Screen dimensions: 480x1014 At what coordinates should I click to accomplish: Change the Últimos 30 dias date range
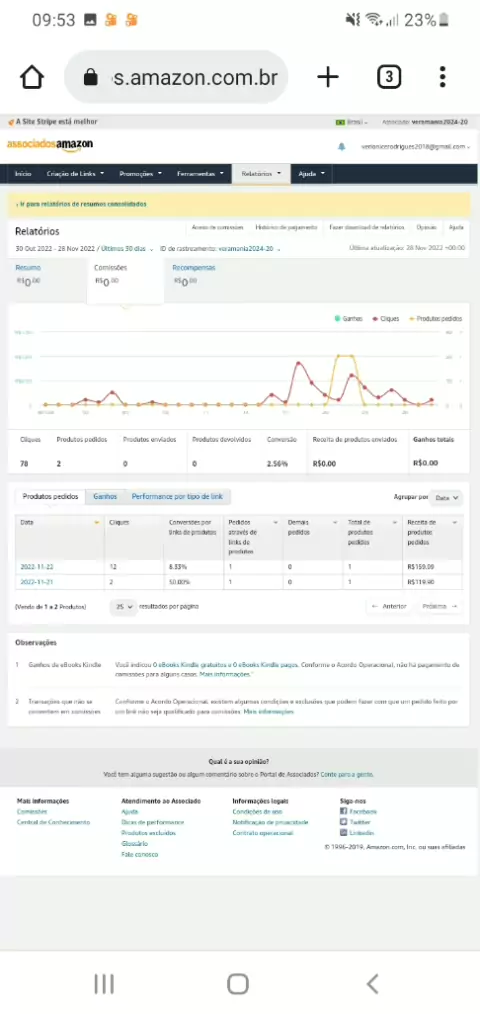(x=127, y=248)
